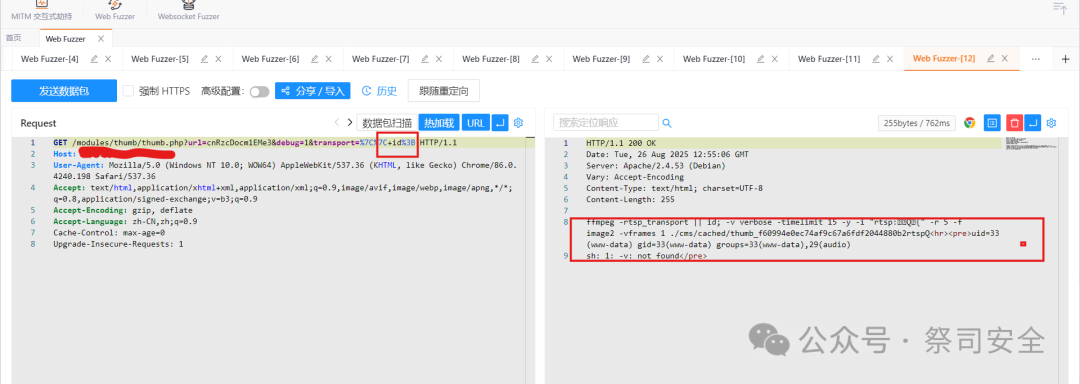Image resolution: width=1080 pixels, height=384 pixels.
Task: Rename Web Fuzzer-[8] via its pencil icon
Action: coord(534,59)
